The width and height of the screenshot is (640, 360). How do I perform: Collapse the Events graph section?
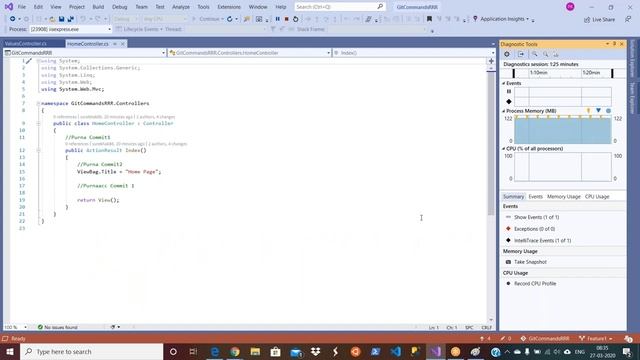click(x=504, y=83)
